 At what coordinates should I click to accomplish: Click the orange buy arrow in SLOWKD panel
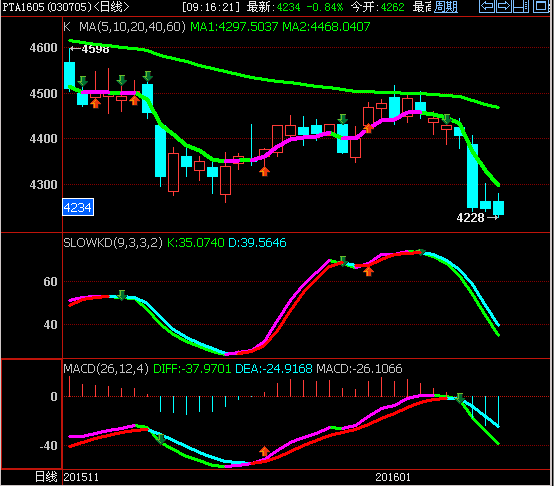(x=368, y=271)
